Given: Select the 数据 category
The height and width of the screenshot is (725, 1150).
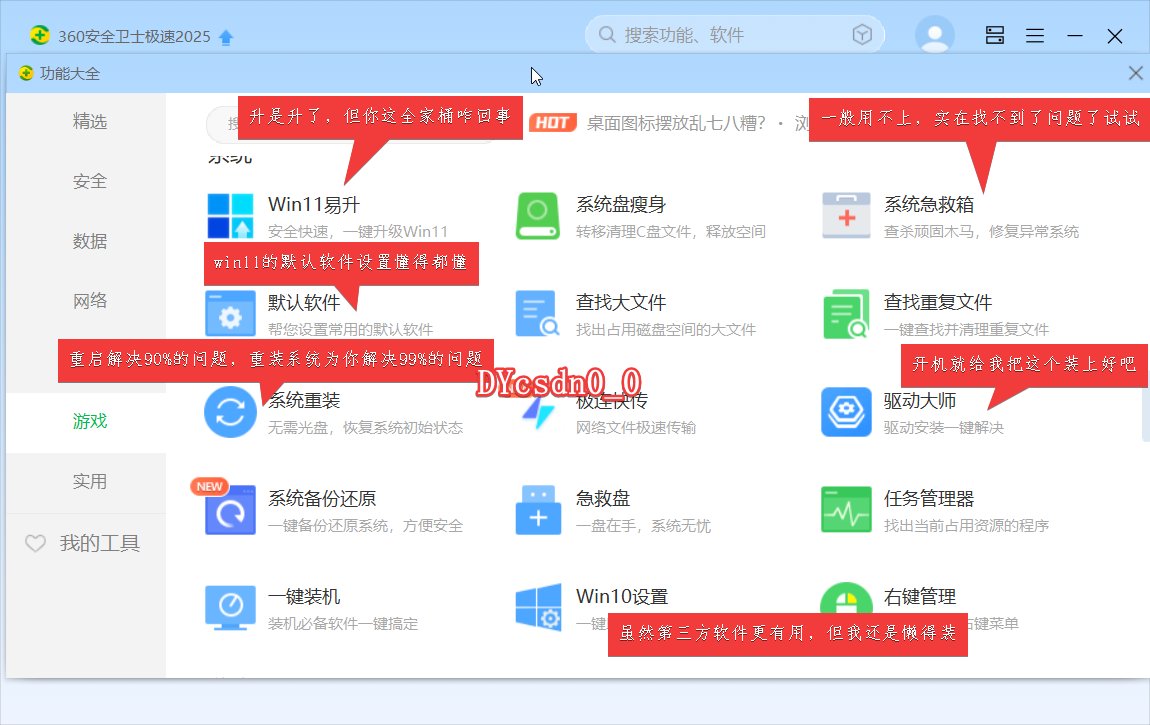Looking at the screenshot, I should point(89,241).
